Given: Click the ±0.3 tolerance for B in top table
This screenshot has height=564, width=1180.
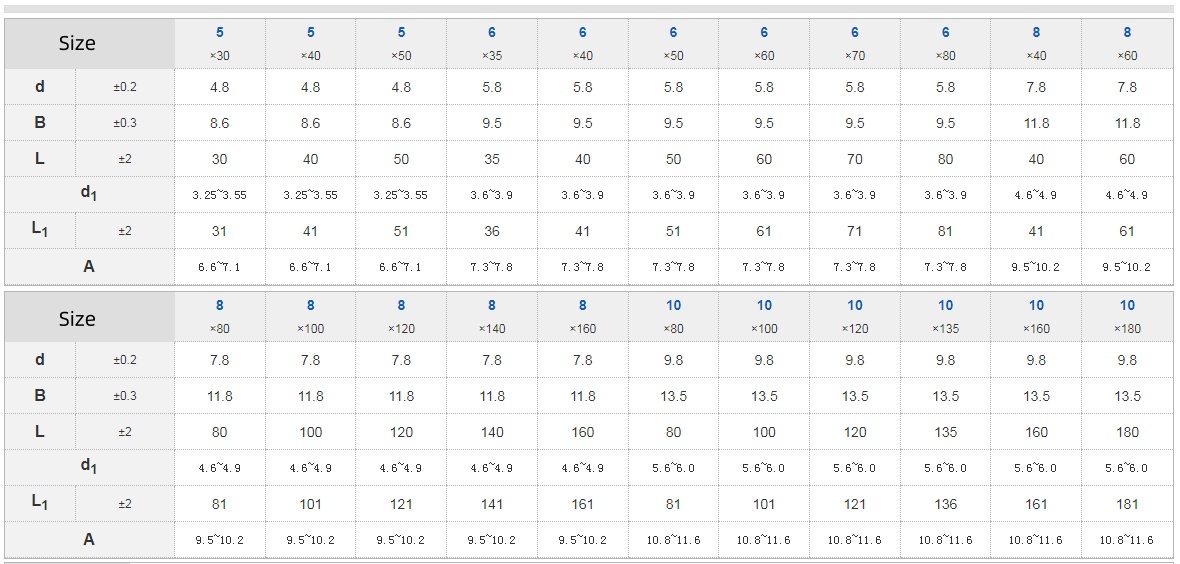Looking at the screenshot, I should pos(125,123).
